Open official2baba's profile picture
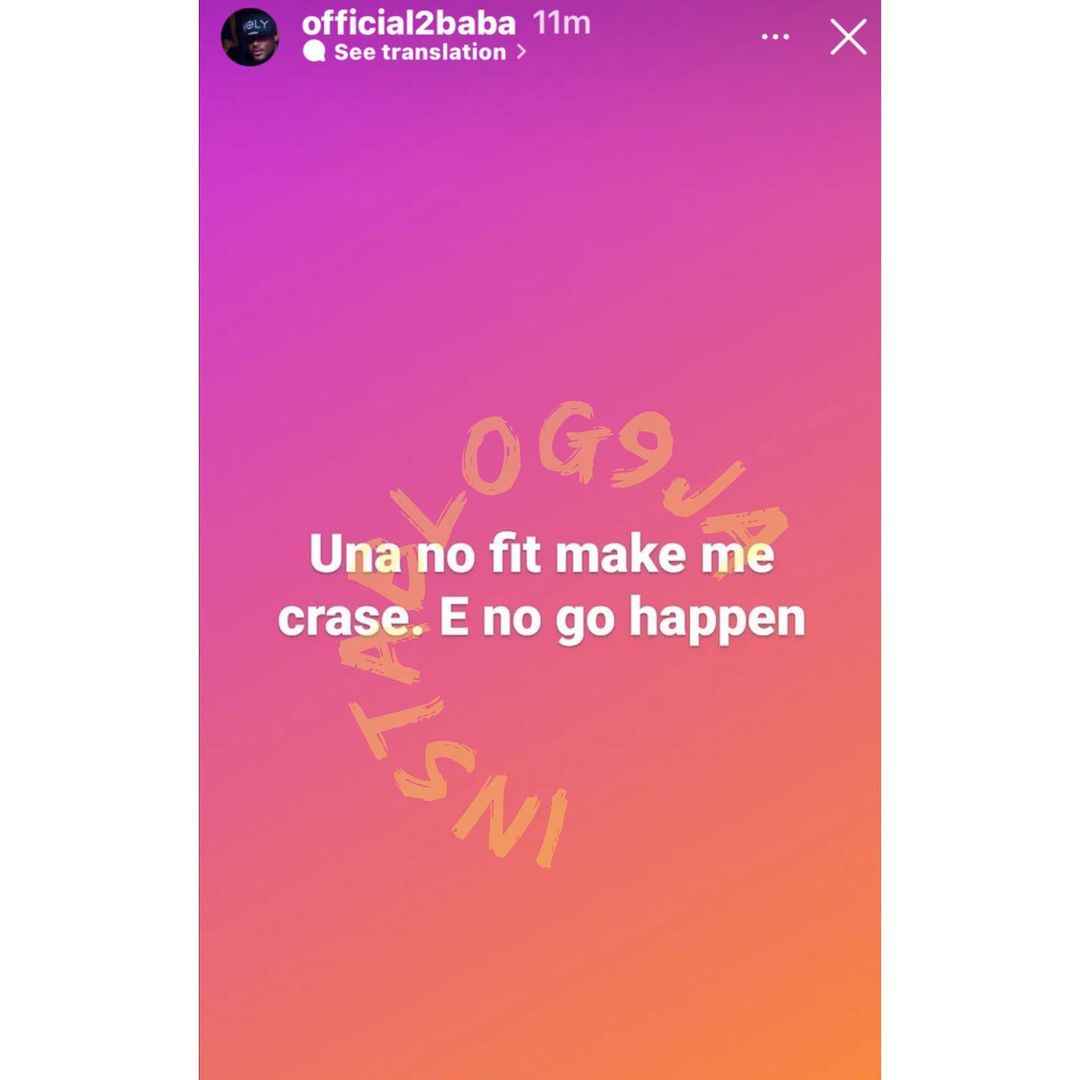The height and width of the screenshot is (1080, 1080). pyautogui.click(x=250, y=37)
